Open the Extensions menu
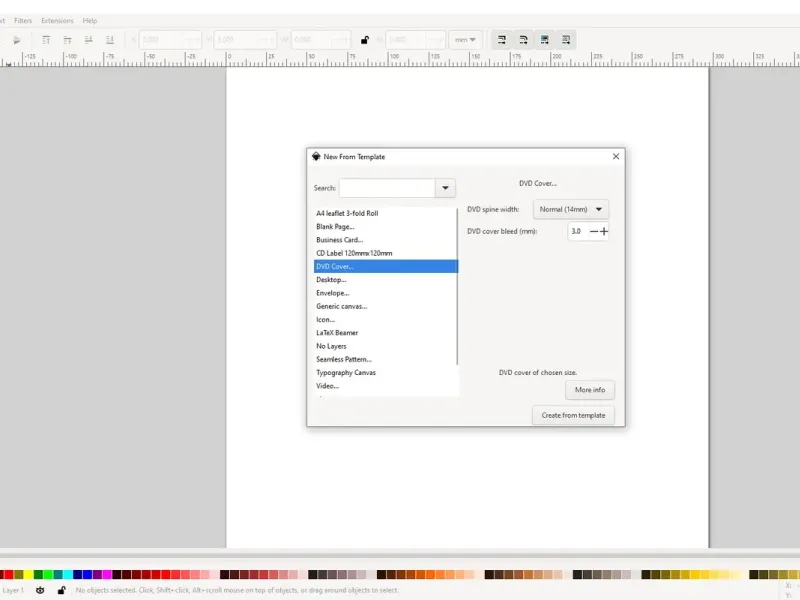Screen dimensions: 800x600 [x=57, y=20]
